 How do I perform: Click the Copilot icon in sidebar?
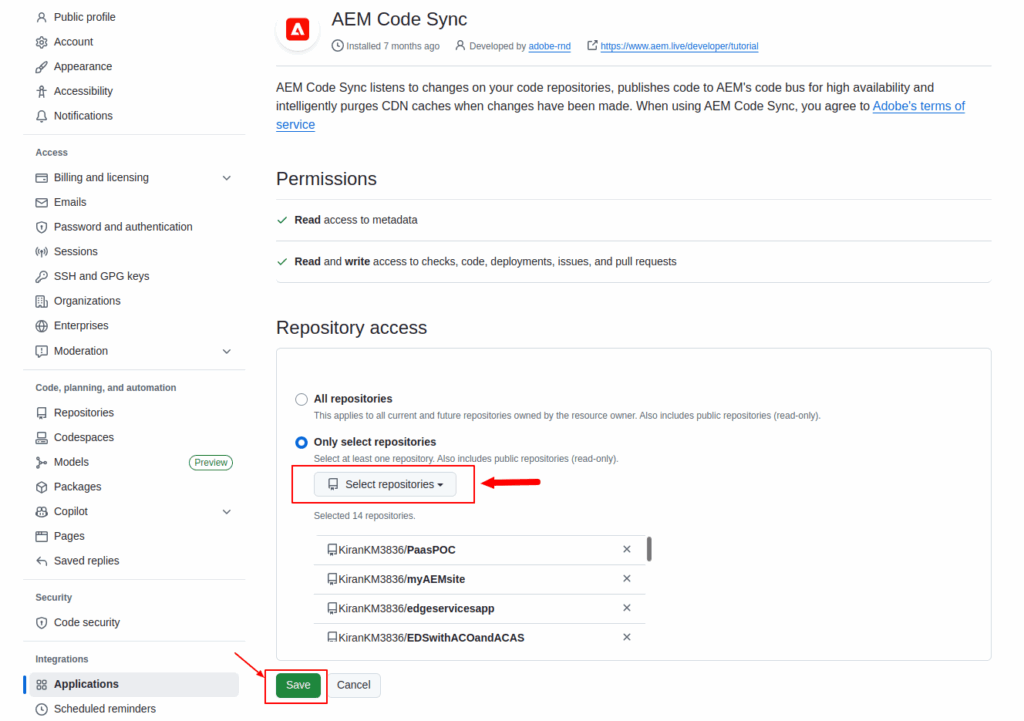(41, 511)
